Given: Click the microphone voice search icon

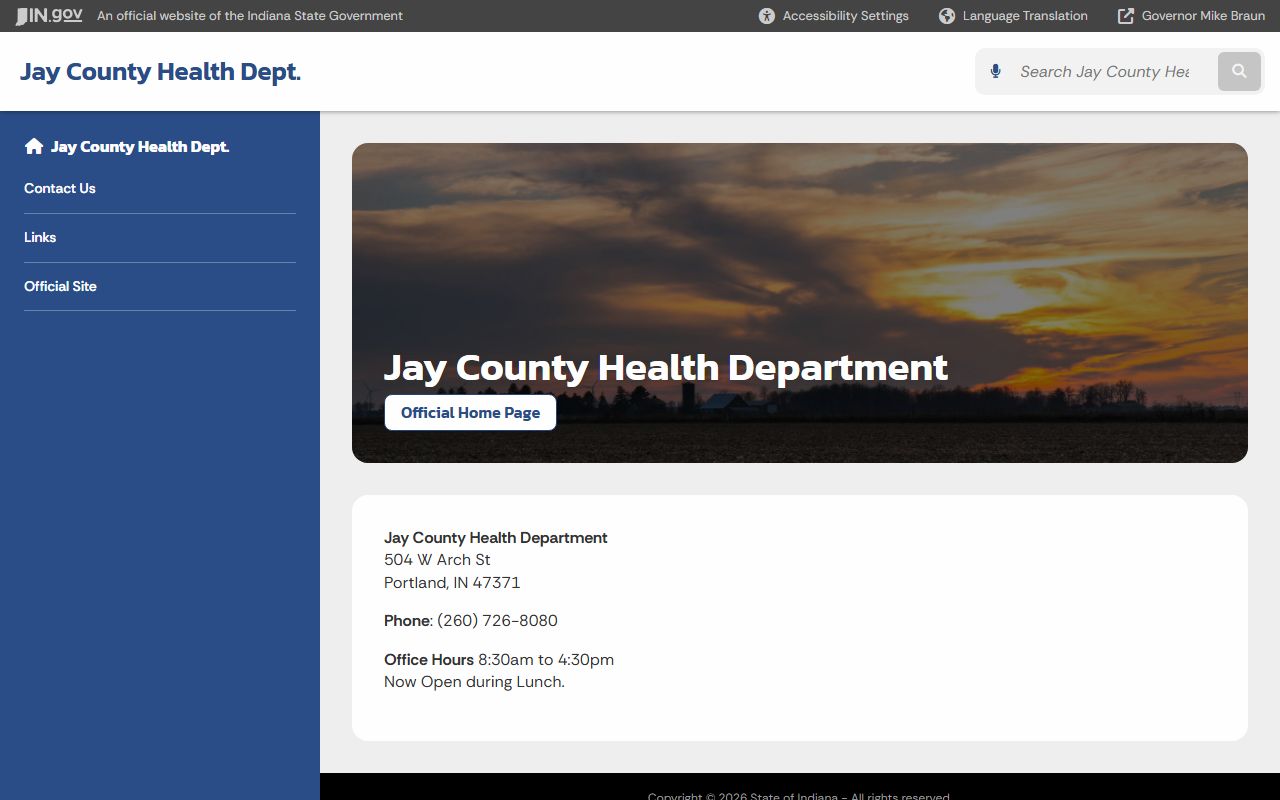Looking at the screenshot, I should point(995,71).
